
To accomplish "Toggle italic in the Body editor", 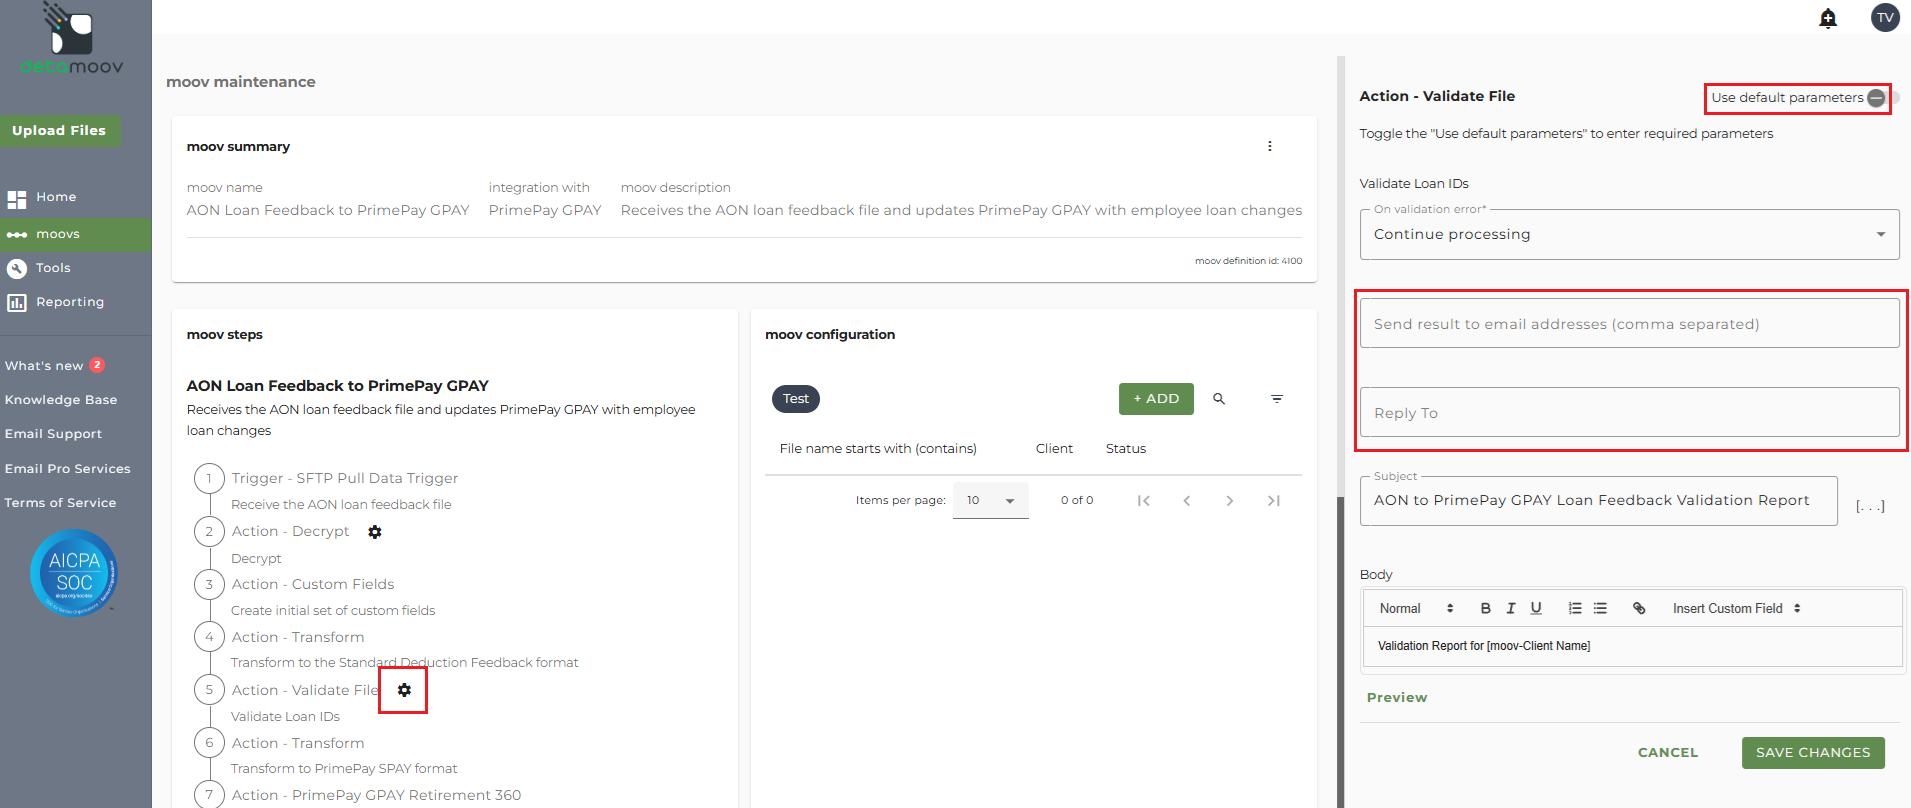I will click(1511, 608).
